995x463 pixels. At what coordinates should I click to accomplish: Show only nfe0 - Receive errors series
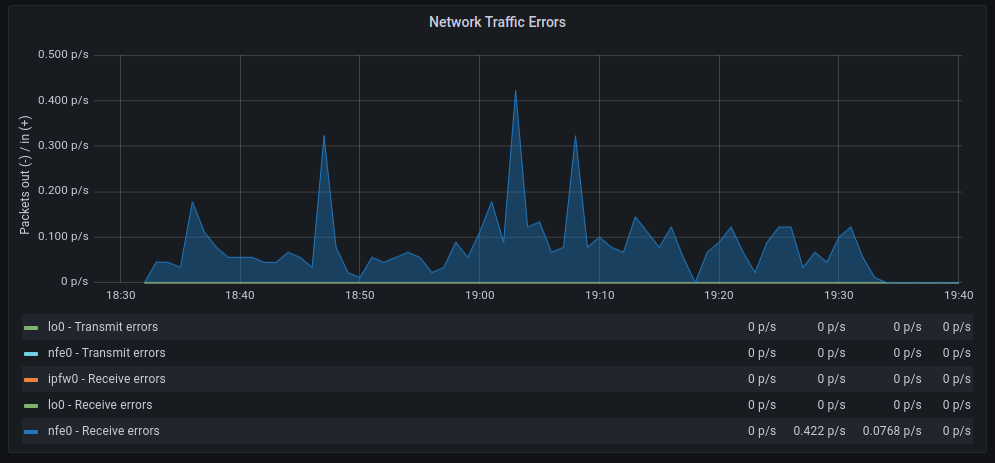coord(103,431)
